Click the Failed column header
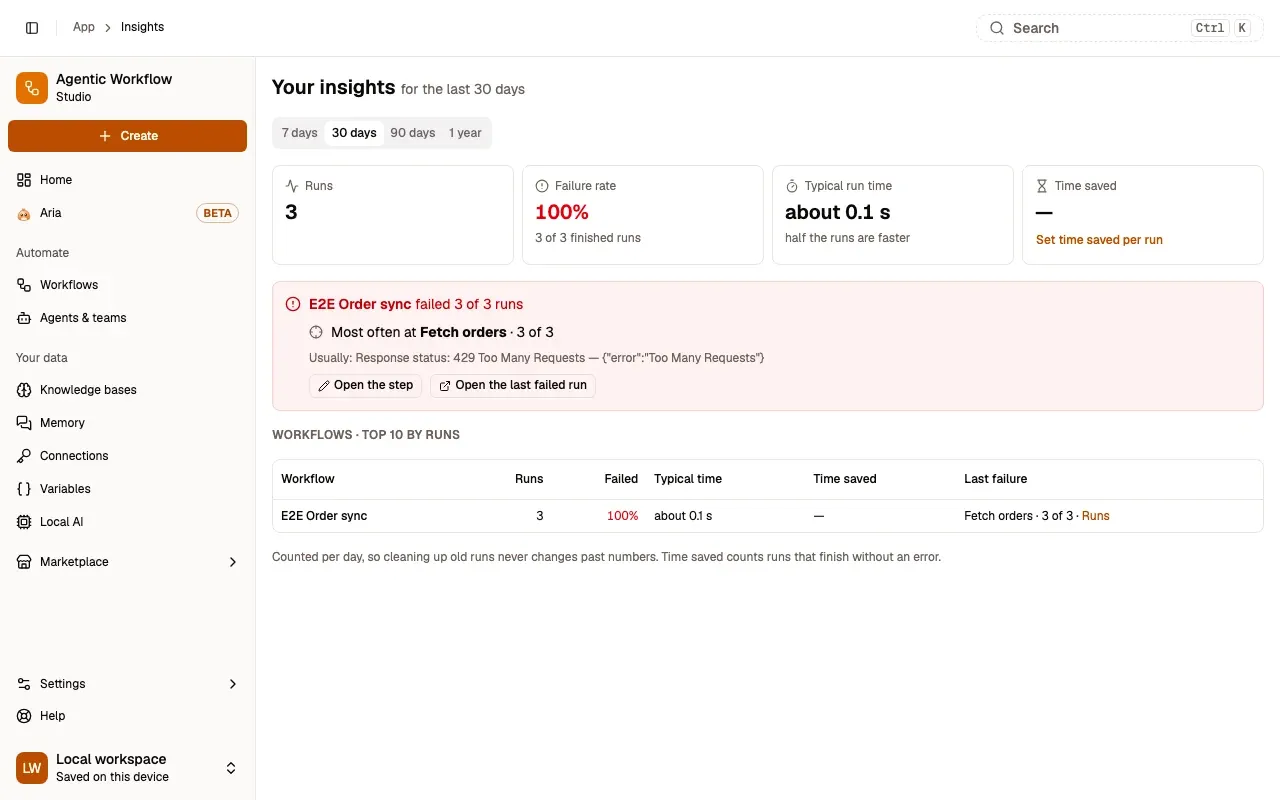Image resolution: width=1280 pixels, height=800 pixels. coord(621,479)
